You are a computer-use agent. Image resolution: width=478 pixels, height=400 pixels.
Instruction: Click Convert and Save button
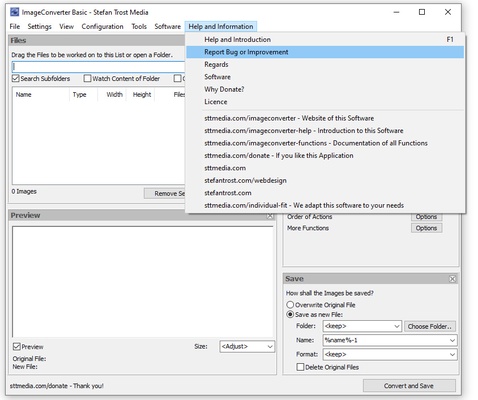[409, 386]
